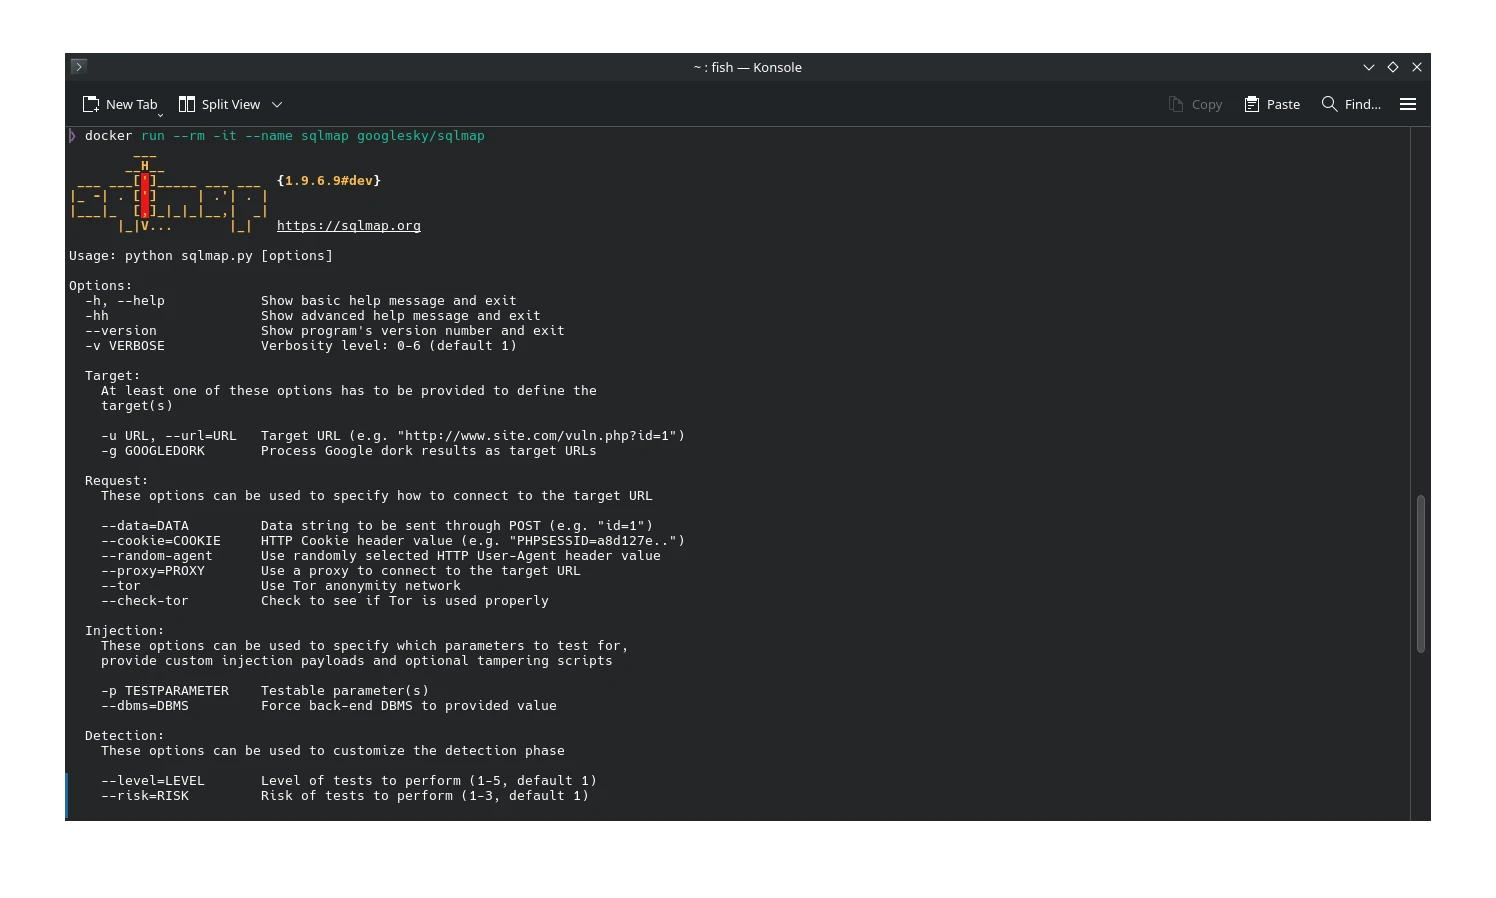1496x898 pixels.
Task: Click the '-h, --help' option text
Action: click(125, 301)
